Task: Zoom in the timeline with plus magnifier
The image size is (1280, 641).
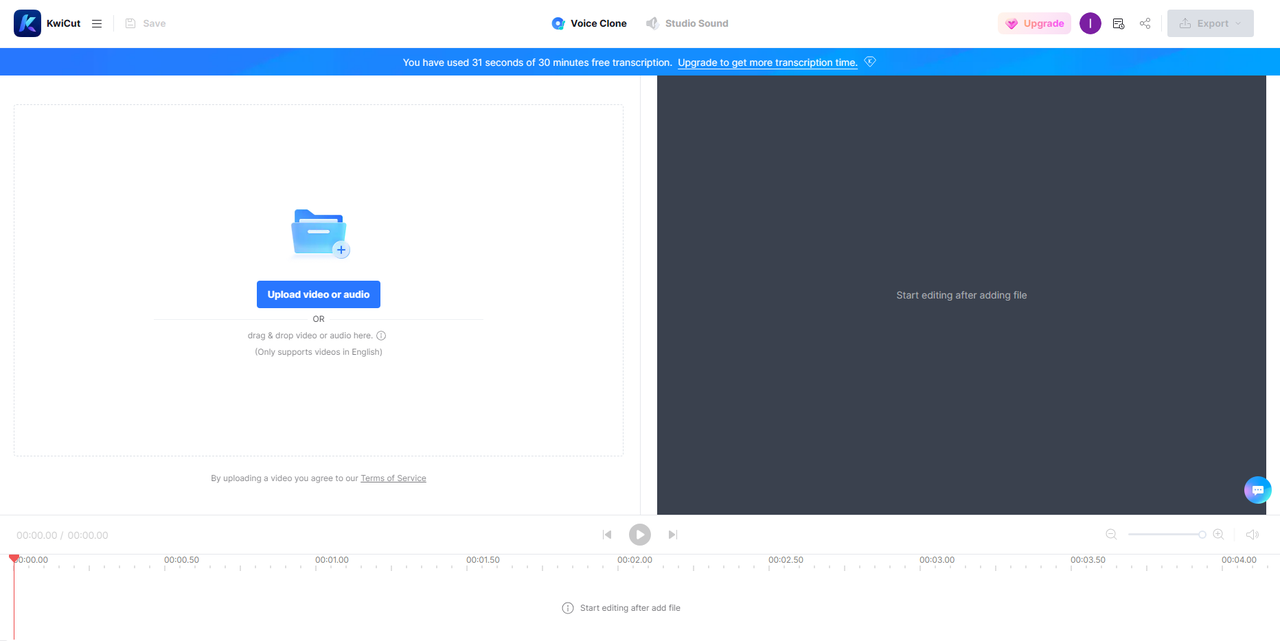Action: pos(1218,535)
